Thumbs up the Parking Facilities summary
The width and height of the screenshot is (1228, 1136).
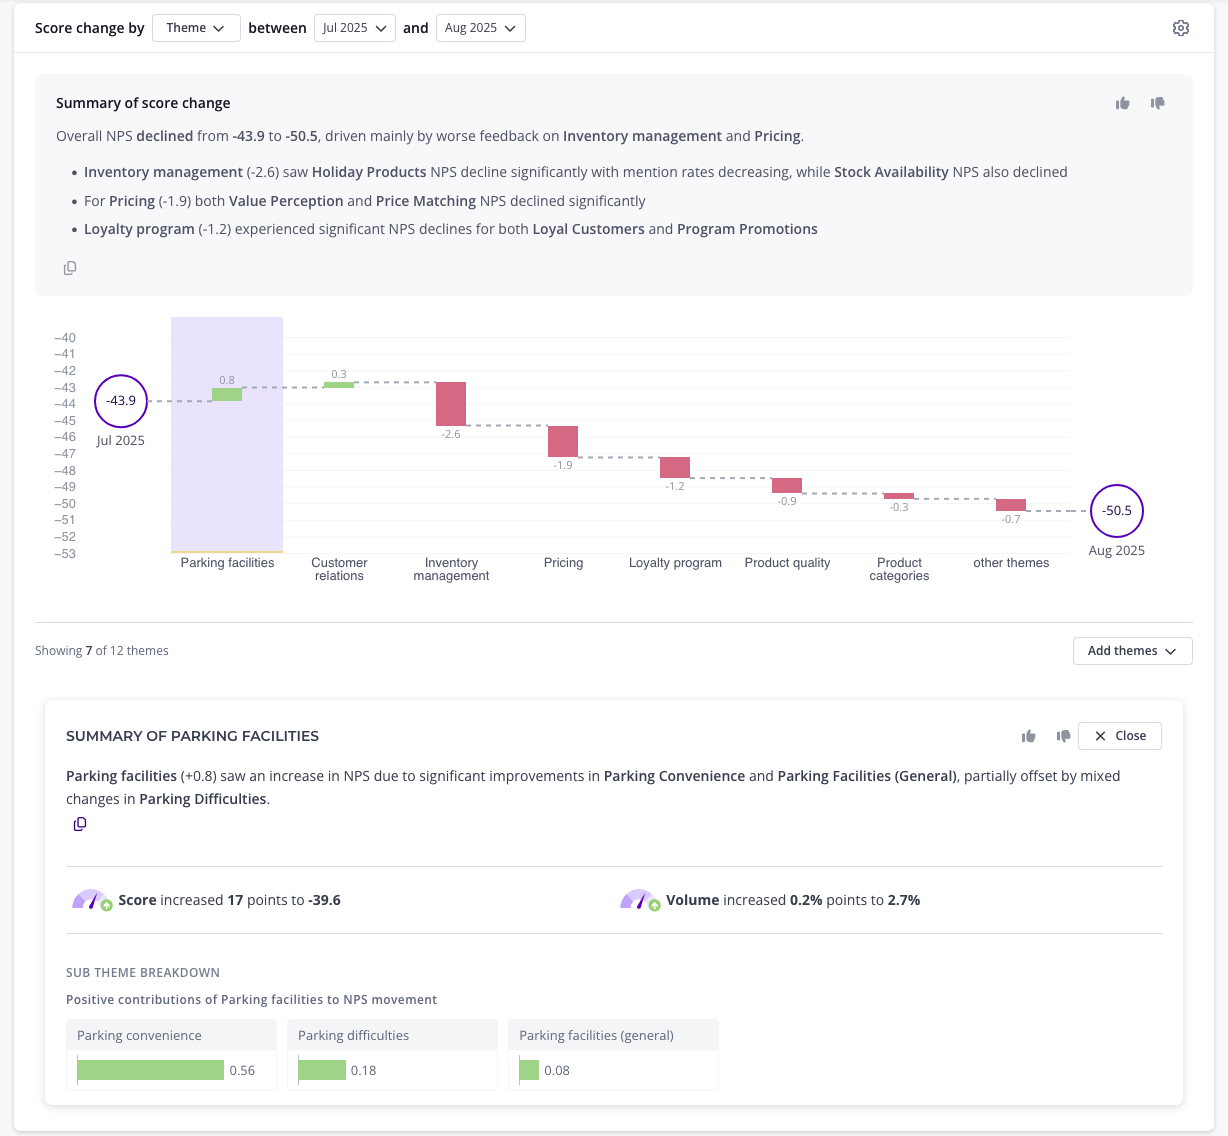(1029, 736)
